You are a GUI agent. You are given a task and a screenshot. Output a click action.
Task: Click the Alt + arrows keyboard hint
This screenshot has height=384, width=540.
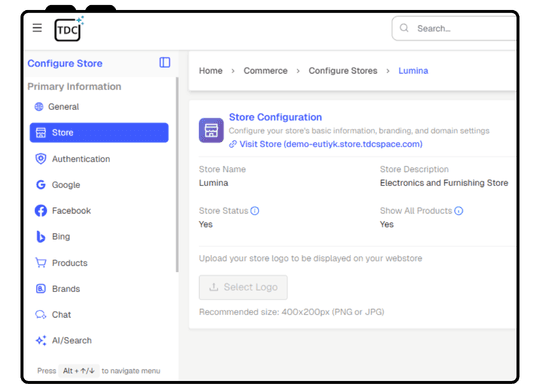pyautogui.click(x=79, y=371)
